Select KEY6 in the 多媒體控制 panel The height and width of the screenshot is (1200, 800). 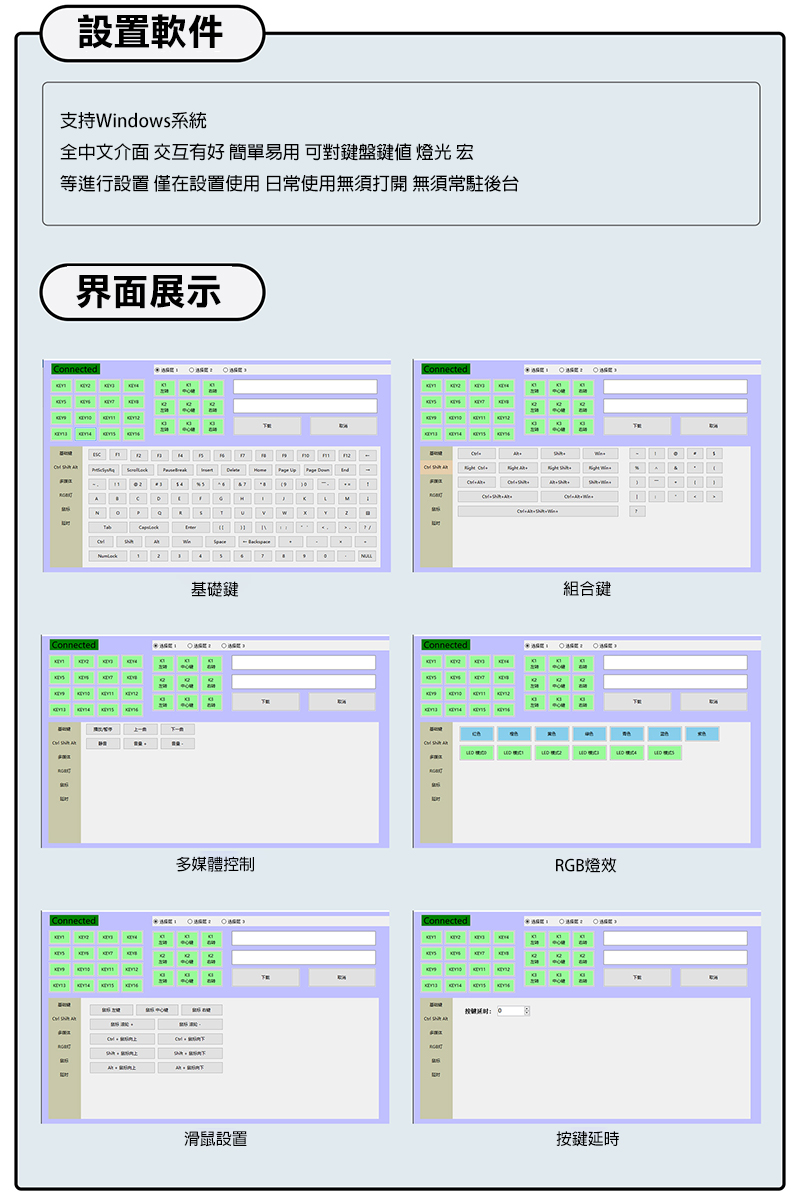(x=86, y=677)
